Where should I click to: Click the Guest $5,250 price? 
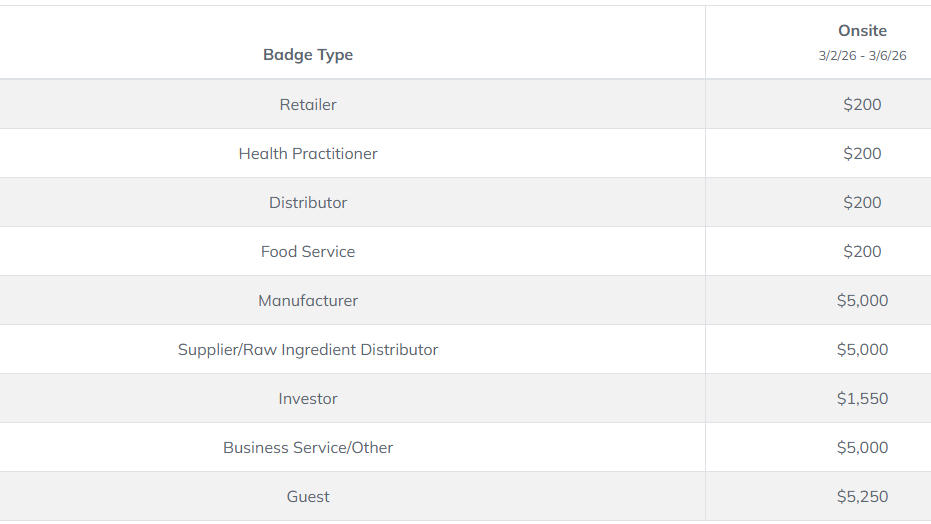click(862, 496)
